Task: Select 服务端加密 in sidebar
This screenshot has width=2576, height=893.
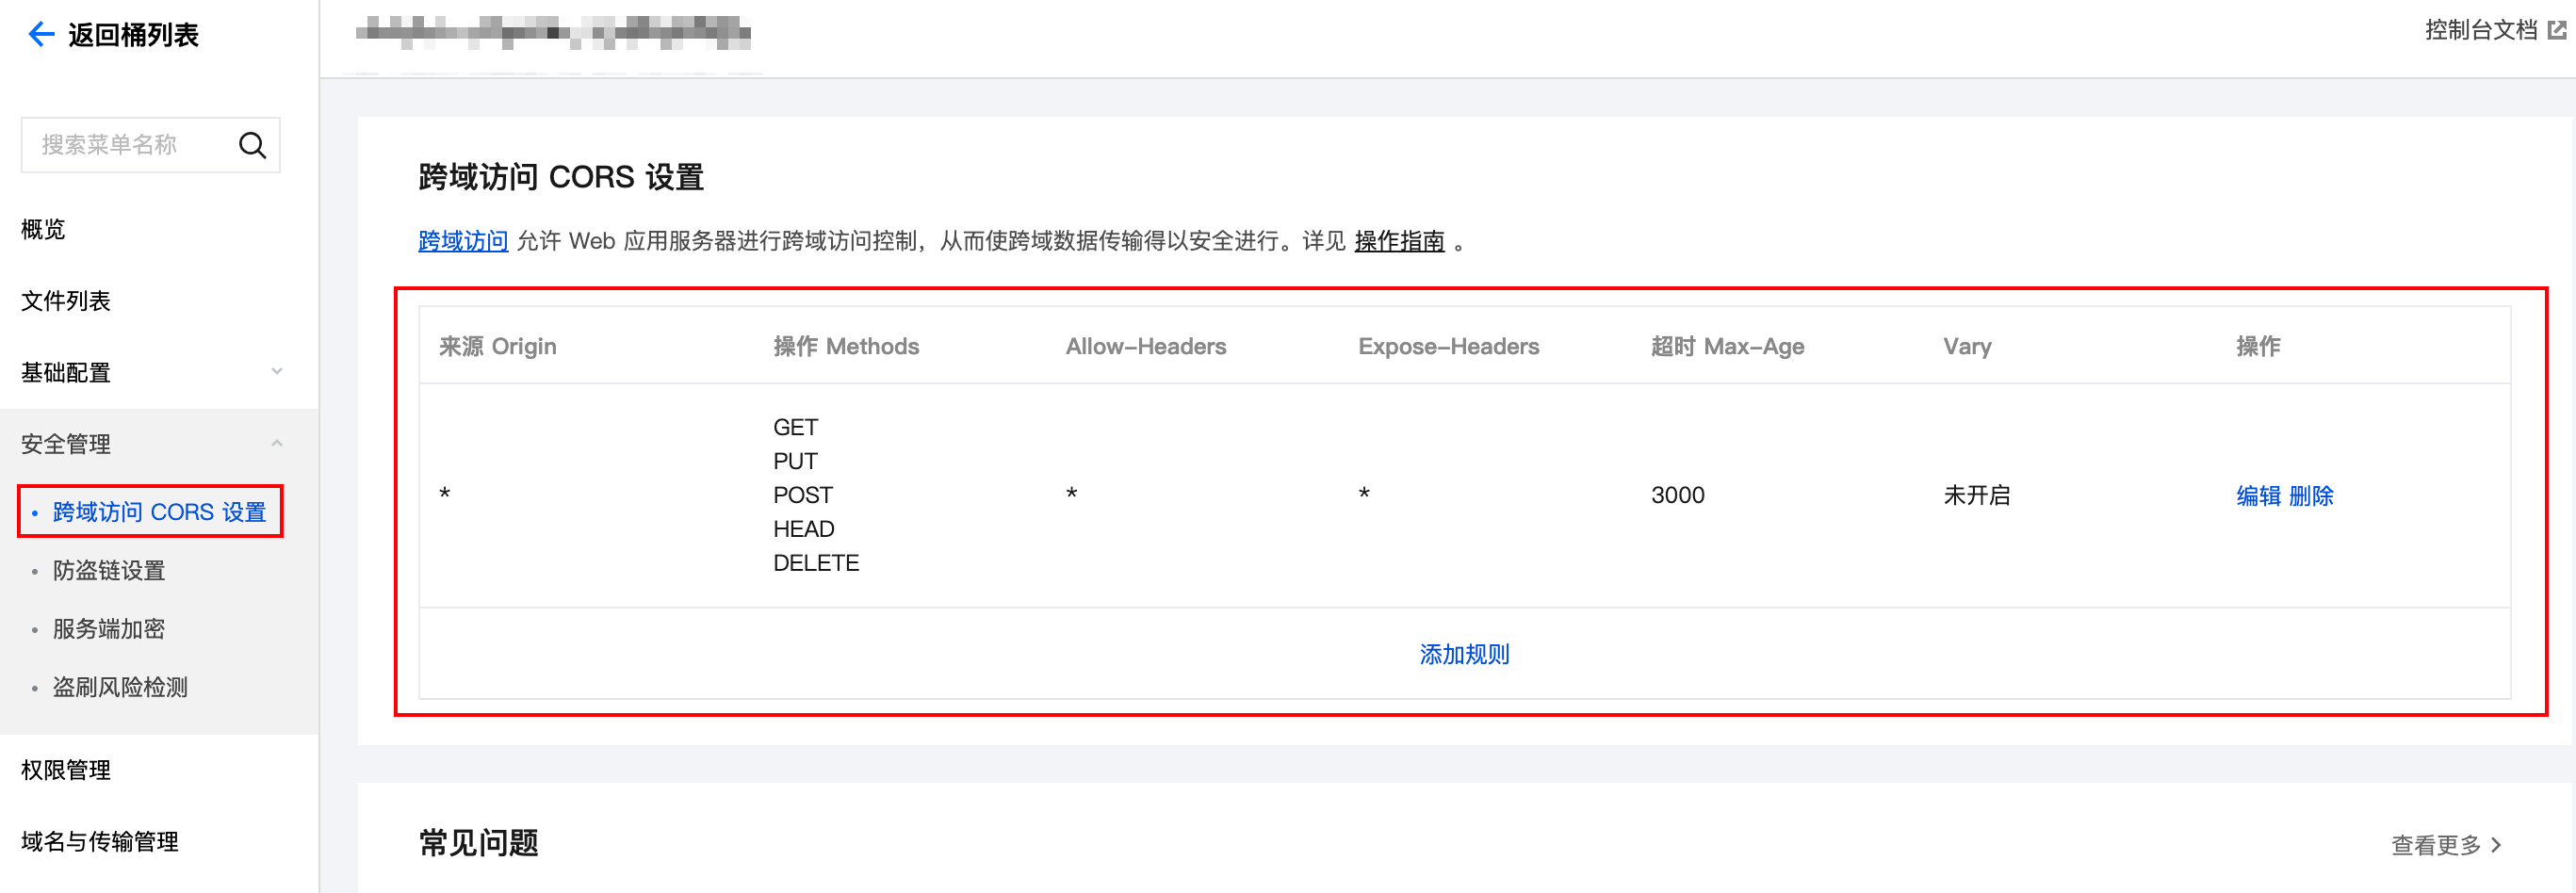Action: pos(109,629)
